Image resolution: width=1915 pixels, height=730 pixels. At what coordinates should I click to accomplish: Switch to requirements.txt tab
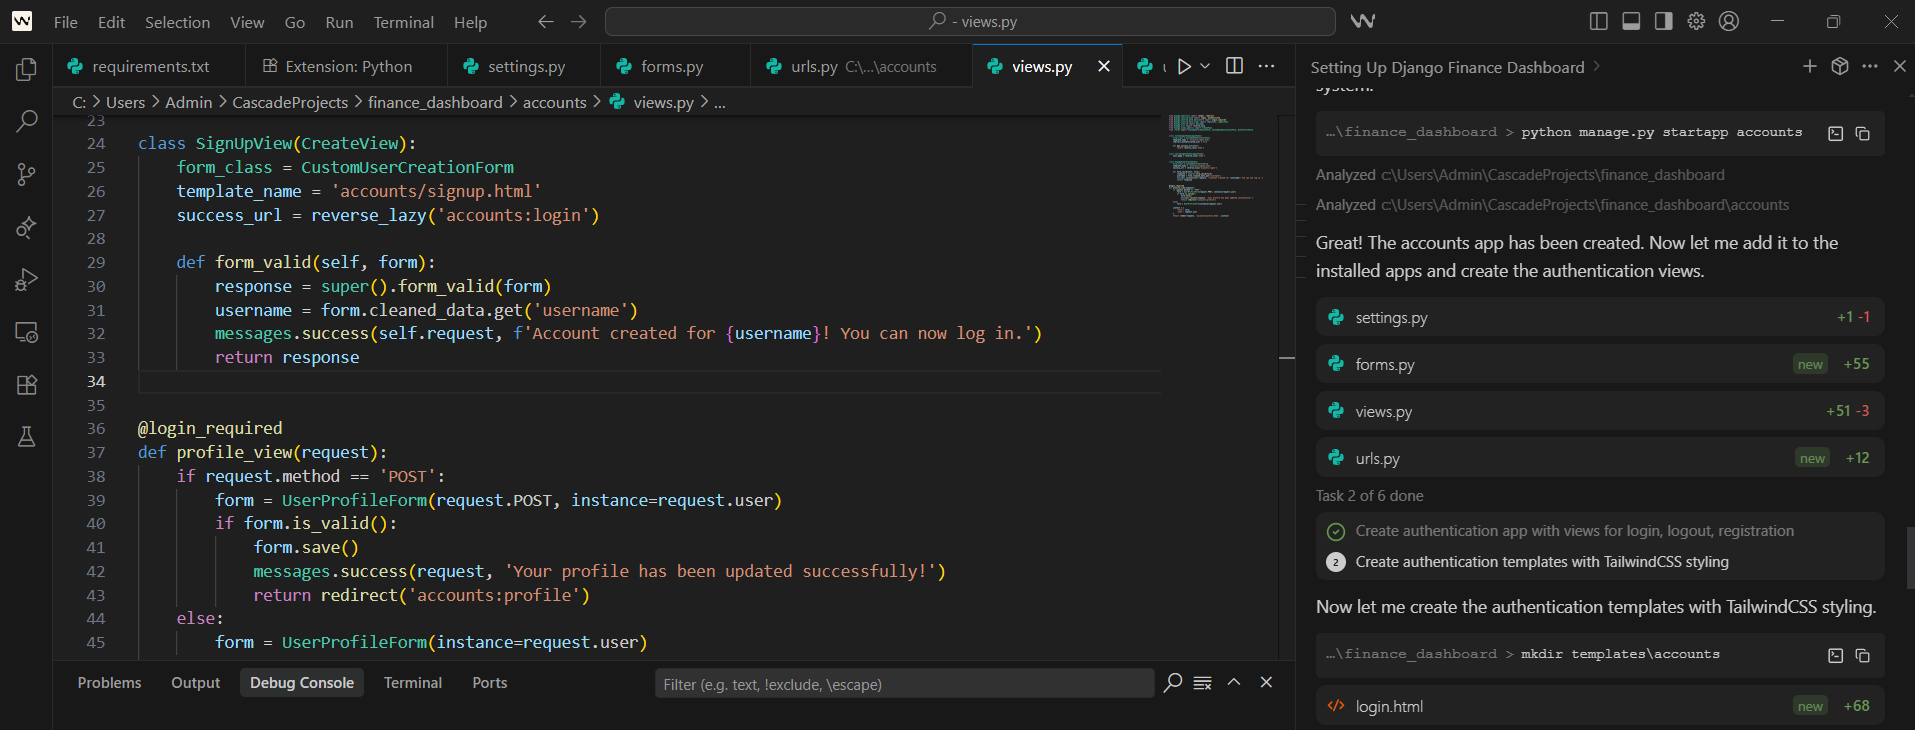coord(150,66)
